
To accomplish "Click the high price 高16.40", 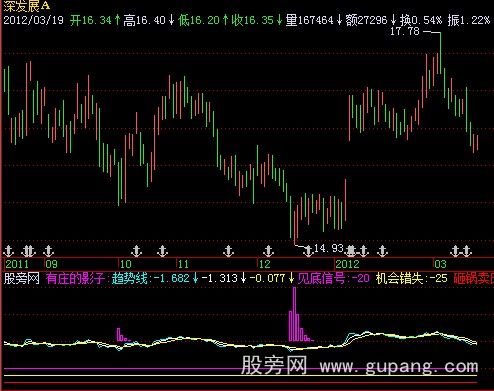I will coord(144,20).
